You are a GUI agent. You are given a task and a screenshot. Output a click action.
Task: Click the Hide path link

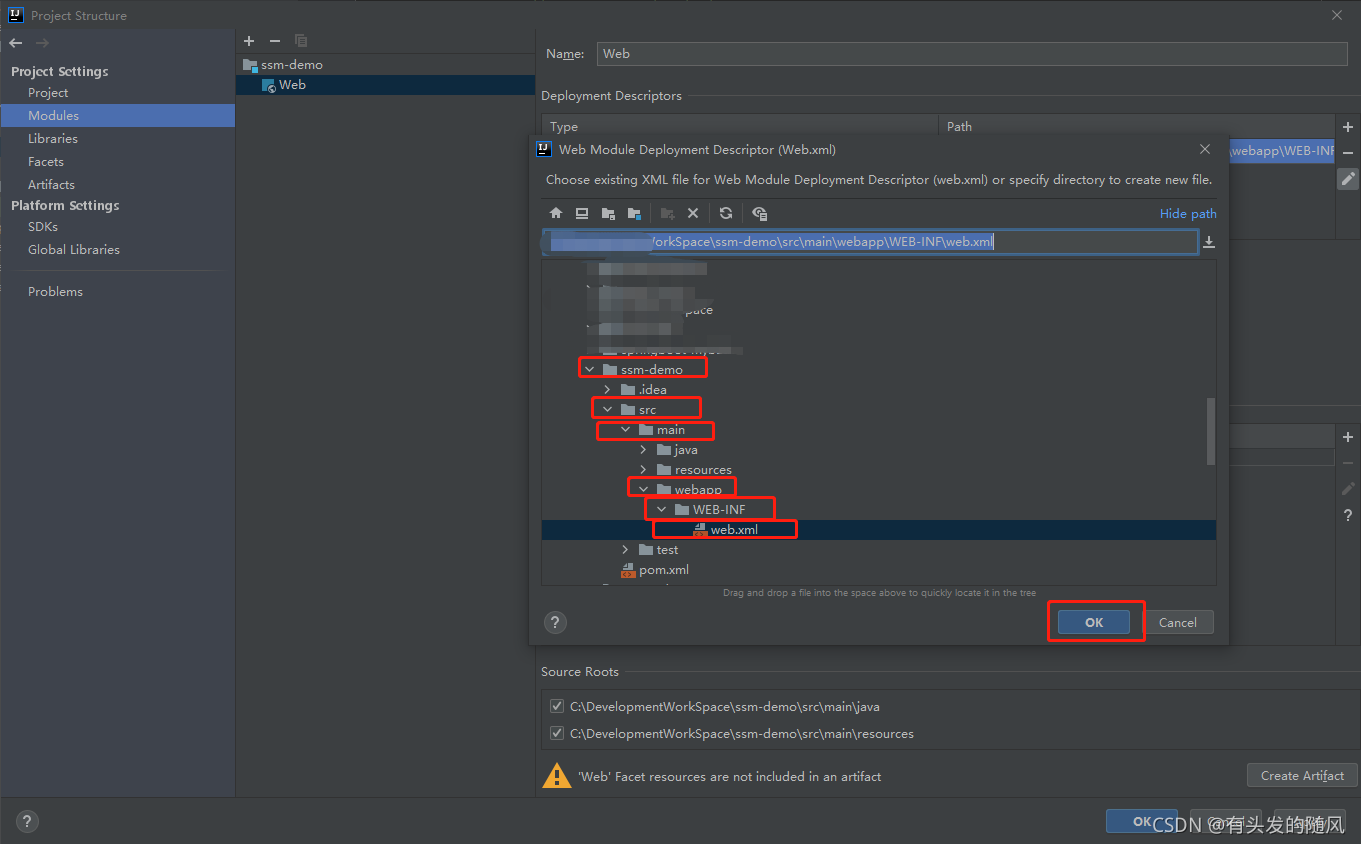tap(1188, 213)
